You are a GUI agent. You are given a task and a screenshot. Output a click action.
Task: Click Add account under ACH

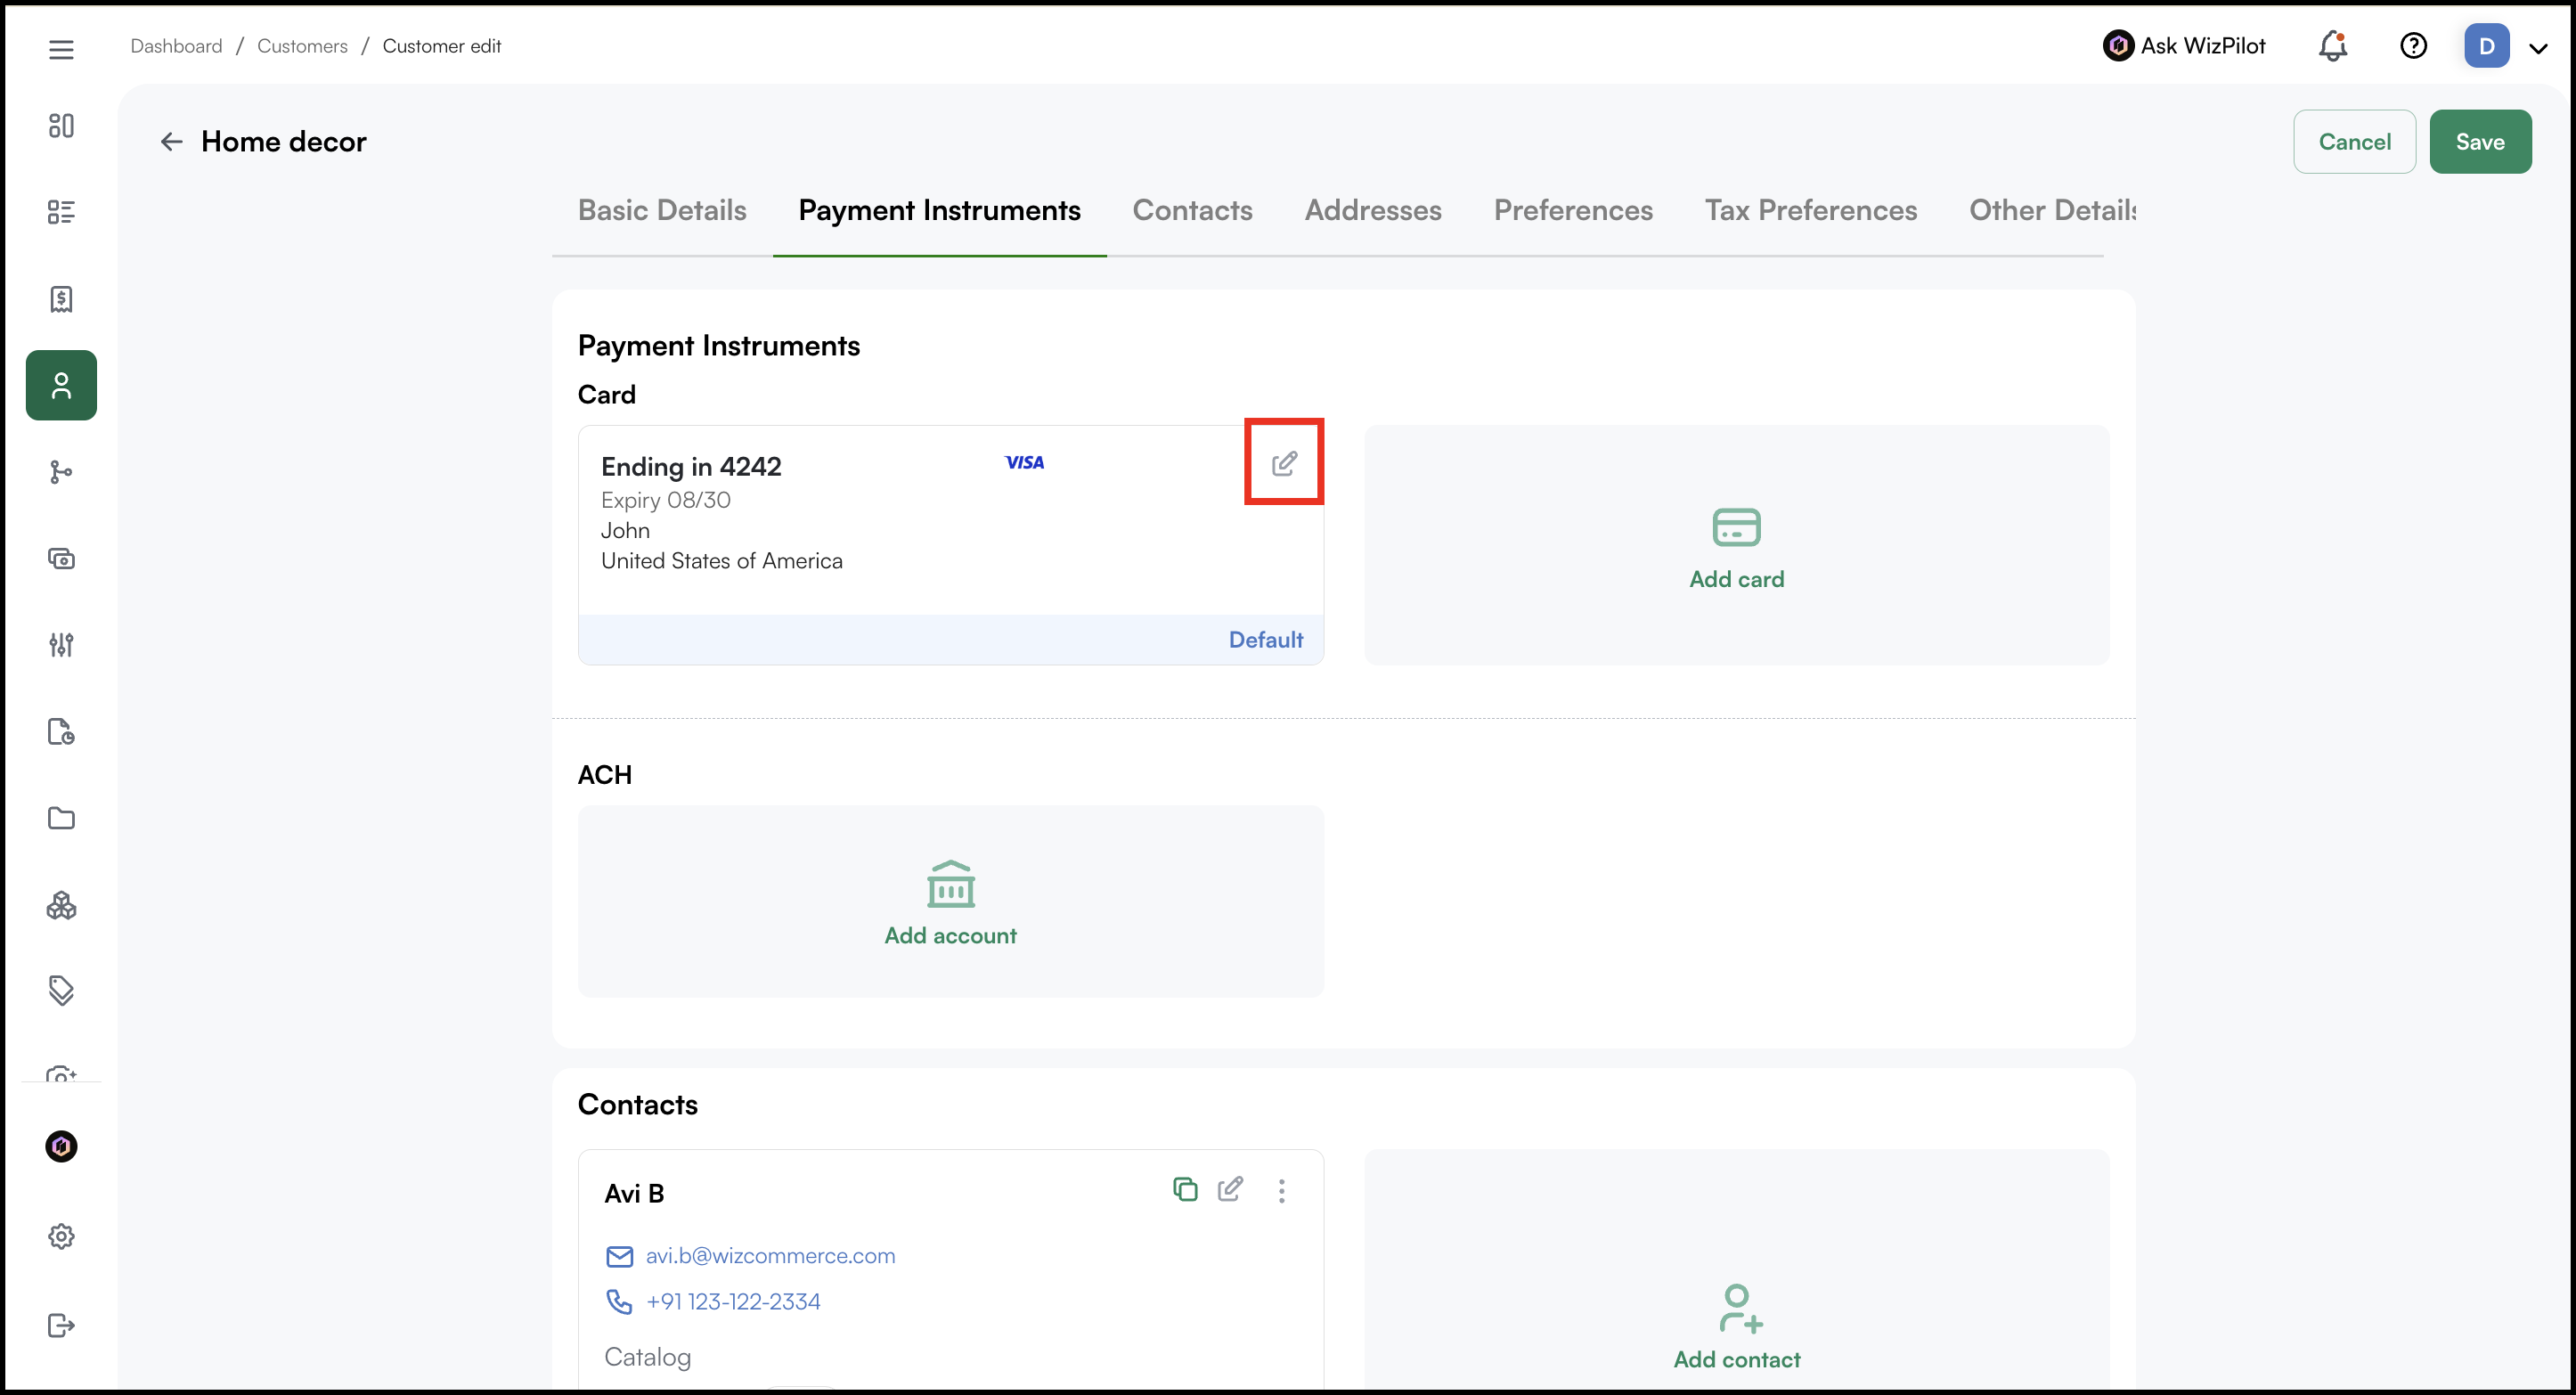(x=950, y=901)
